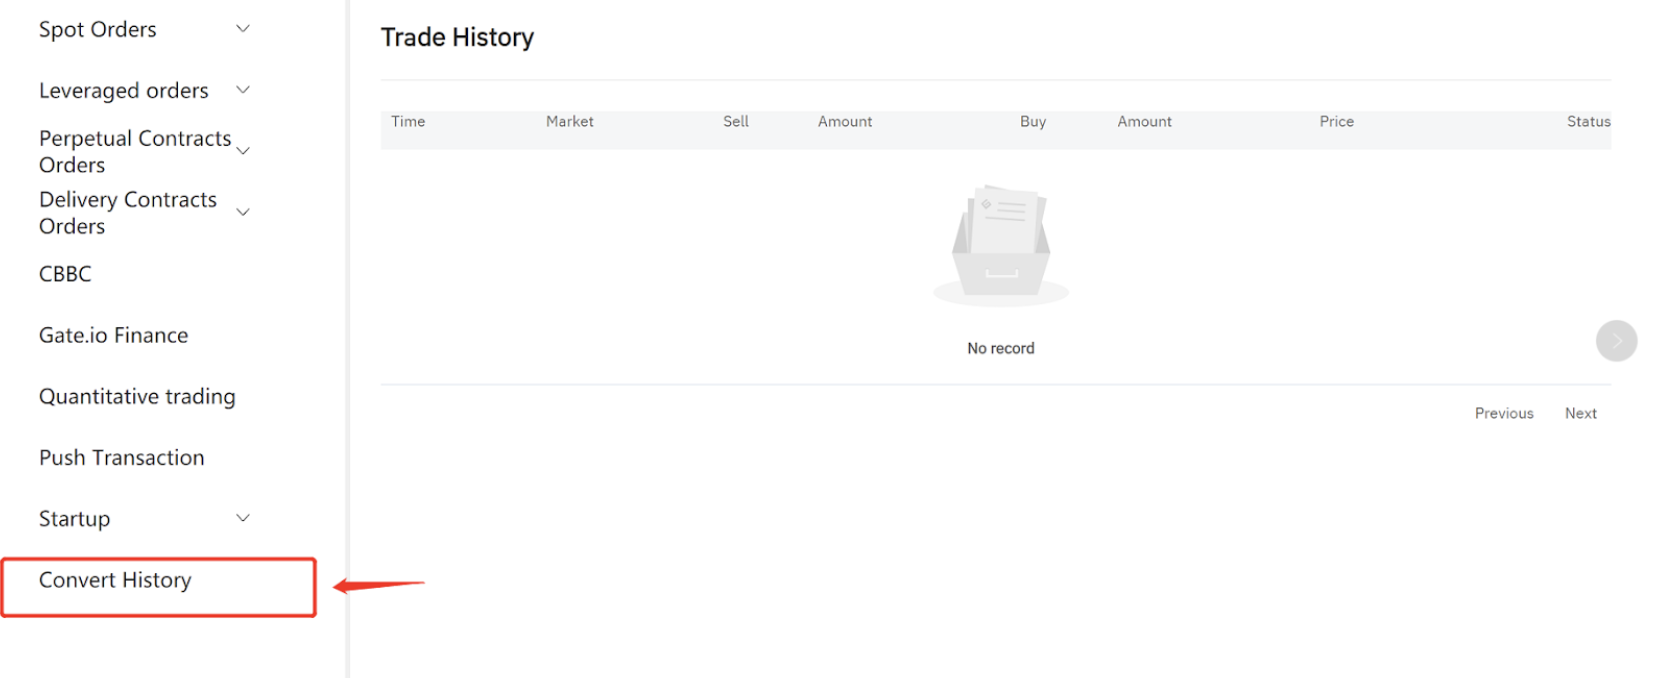
Task: Click the Trade History heading
Action: tap(458, 38)
